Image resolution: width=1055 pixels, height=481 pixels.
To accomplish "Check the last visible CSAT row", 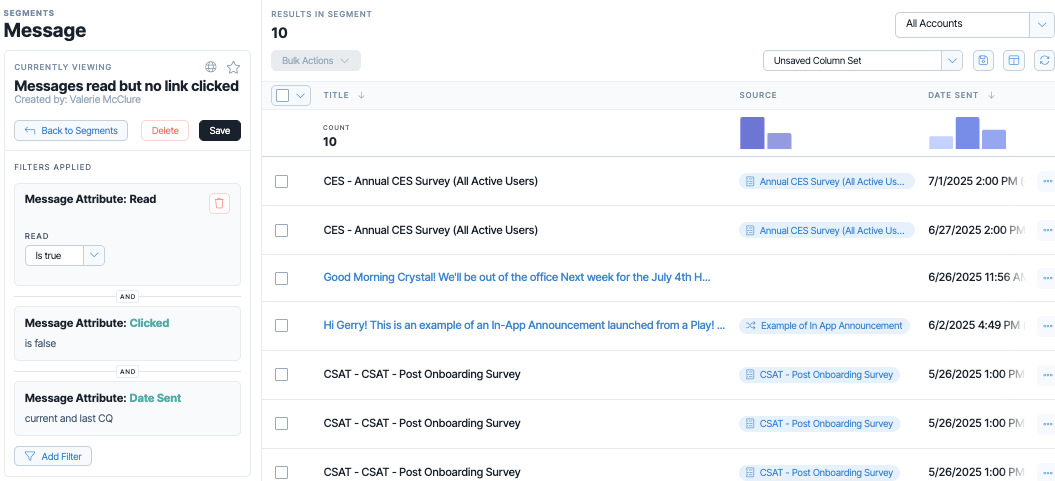I will tap(282, 472).
